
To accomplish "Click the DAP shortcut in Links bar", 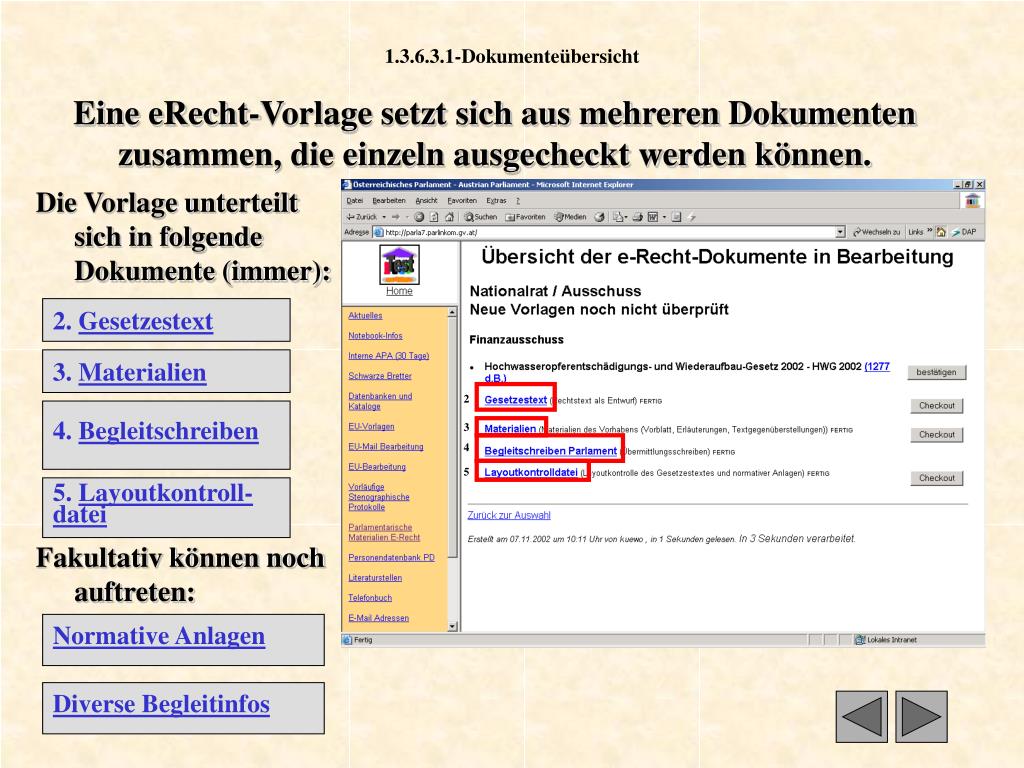I will [x=963, y=232].
